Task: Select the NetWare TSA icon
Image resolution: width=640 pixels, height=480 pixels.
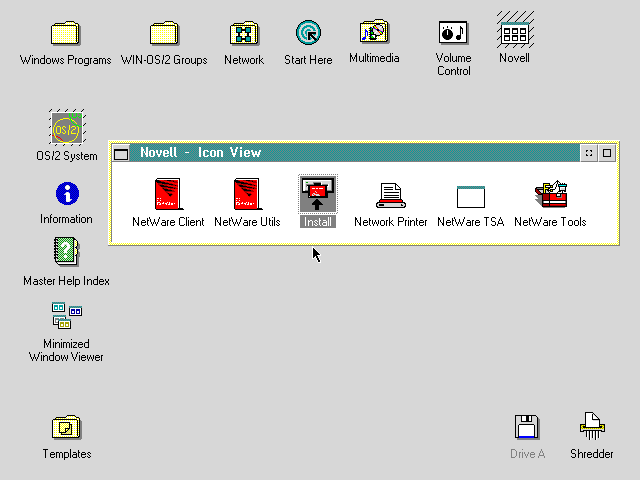Action: coord(471,197)
